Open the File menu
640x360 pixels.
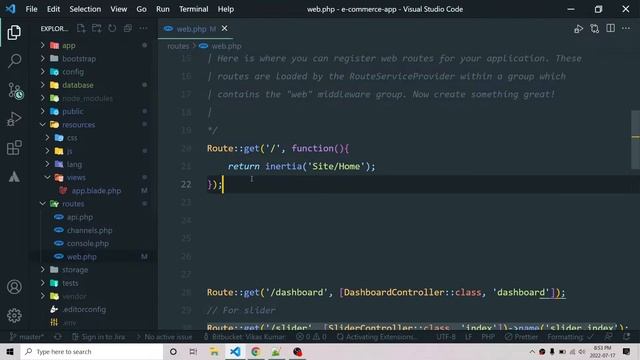(x=31, y=9)
